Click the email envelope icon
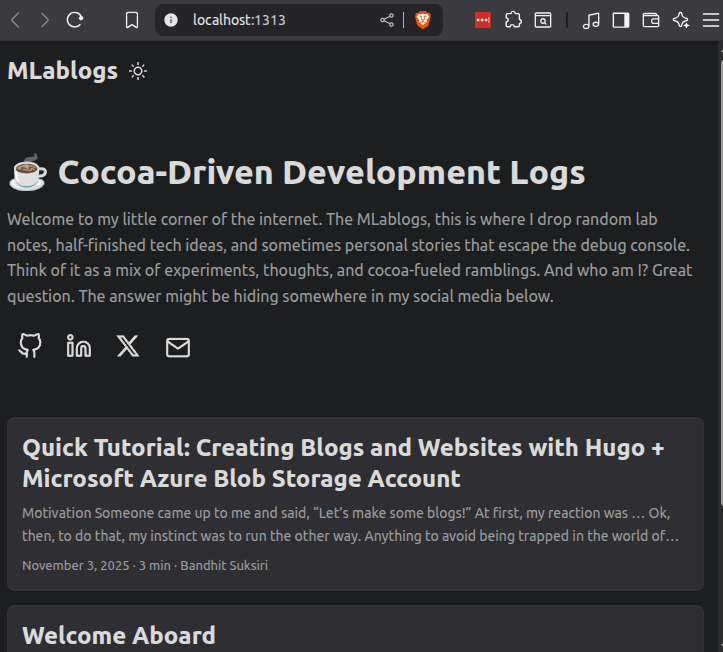This screenshot has height=652, width=723. pyautogui.click(x=177, y=347)
